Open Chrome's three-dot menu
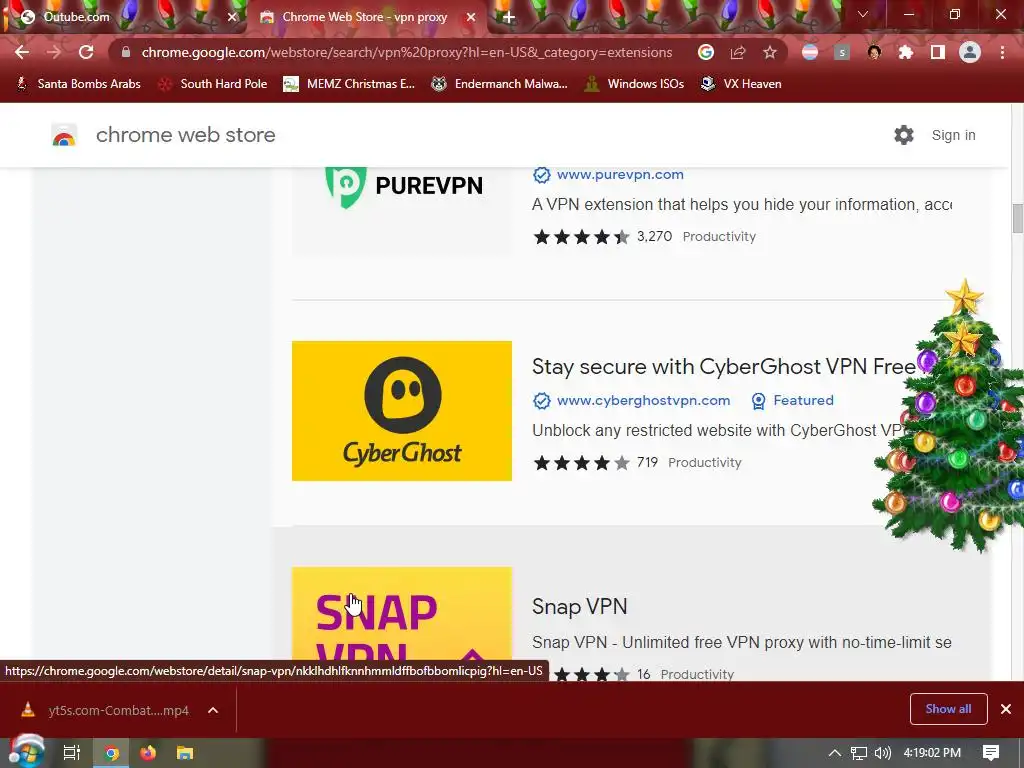 click(x=1002, y=52)
